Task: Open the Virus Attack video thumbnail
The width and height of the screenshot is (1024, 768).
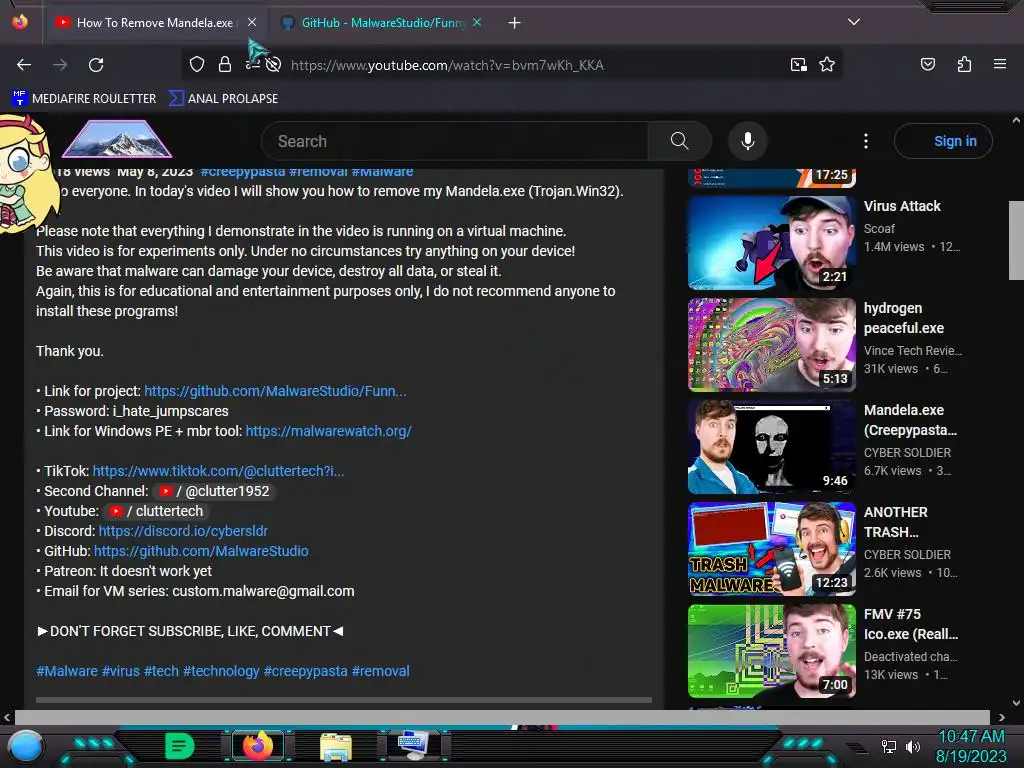Action: coord(771,243)
